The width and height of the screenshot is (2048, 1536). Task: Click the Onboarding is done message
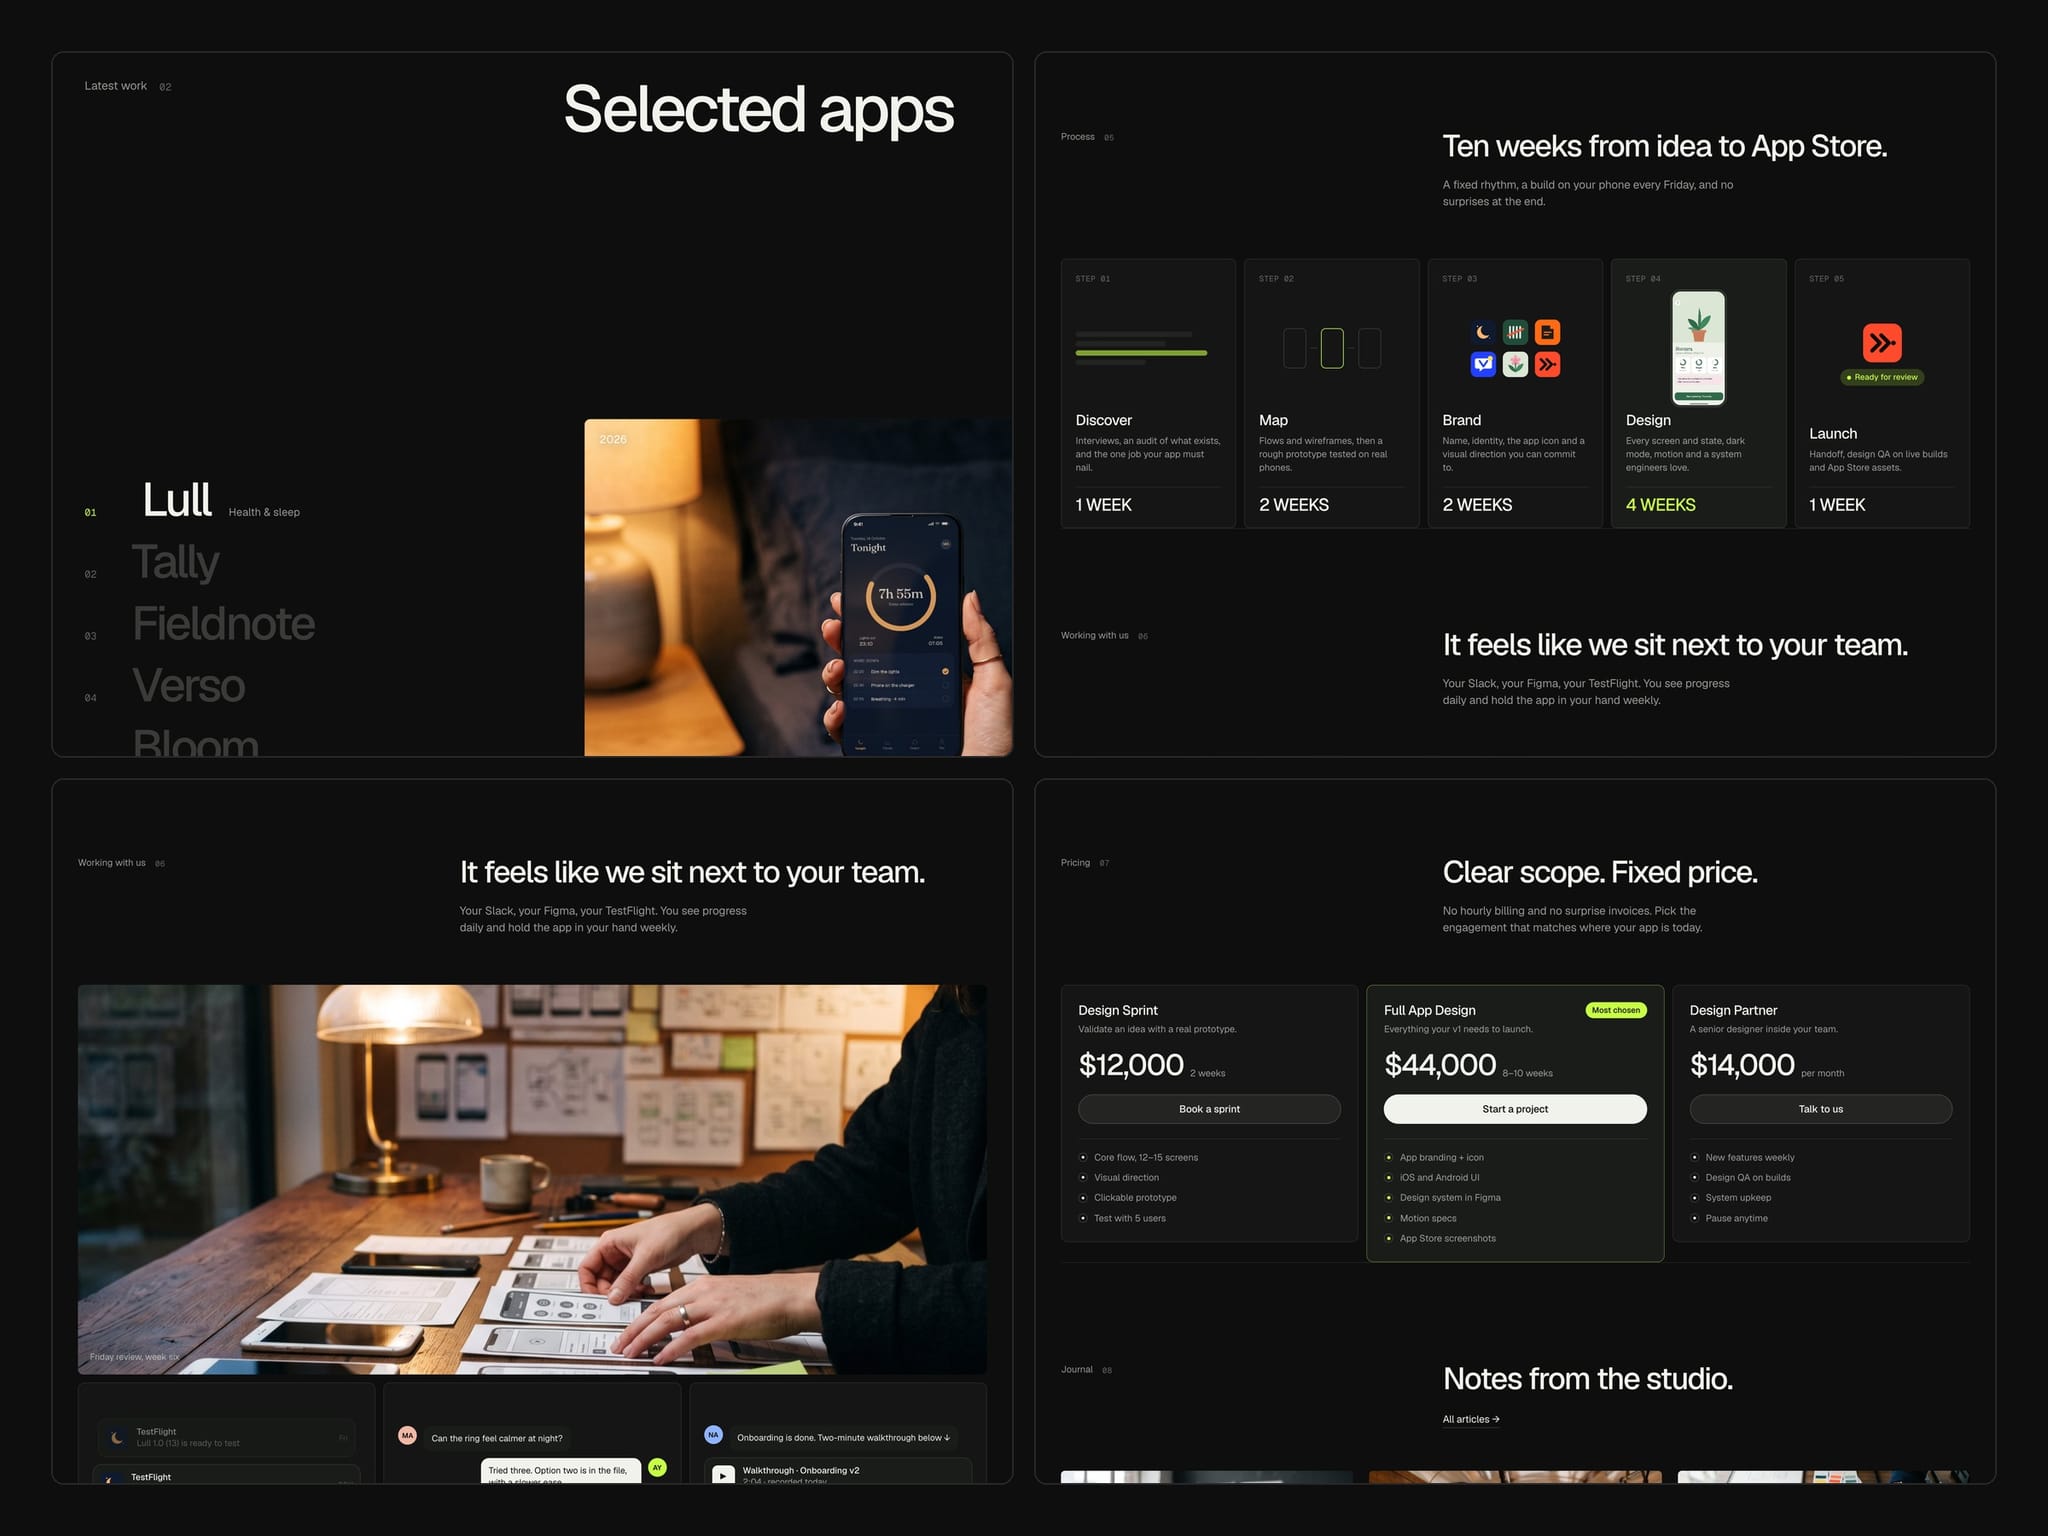coord(843,1438)
